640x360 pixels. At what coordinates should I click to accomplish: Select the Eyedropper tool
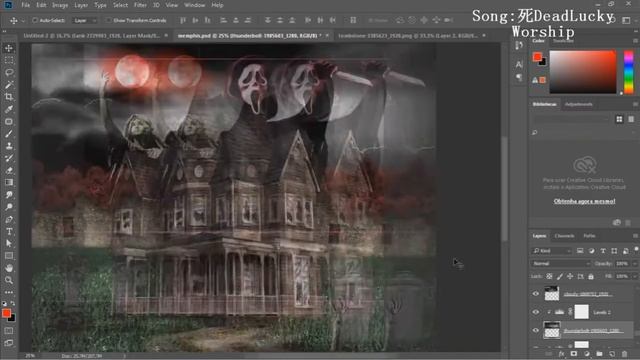click(x=9, y=109)
